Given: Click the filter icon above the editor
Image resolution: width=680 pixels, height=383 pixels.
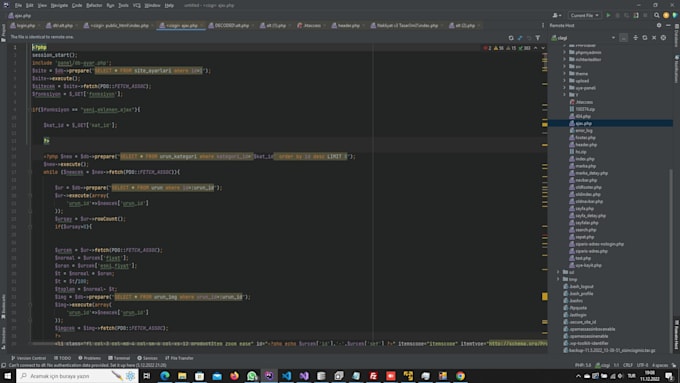Looking at the screenshot, I should click(x=538, y=38).
